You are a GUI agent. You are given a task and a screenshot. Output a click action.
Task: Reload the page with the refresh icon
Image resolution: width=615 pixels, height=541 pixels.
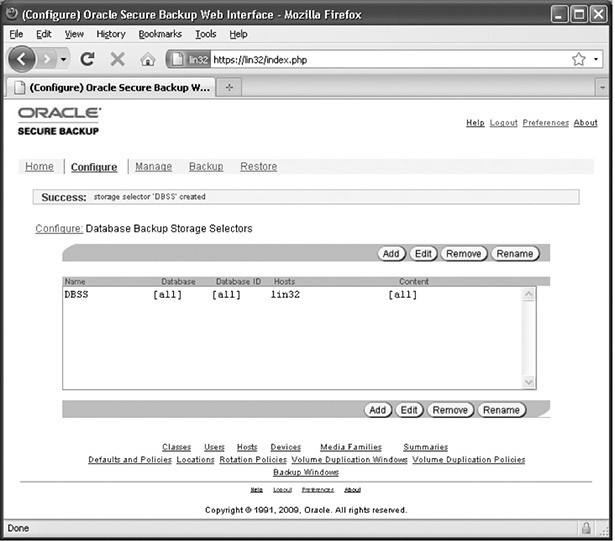pos(87,59)
